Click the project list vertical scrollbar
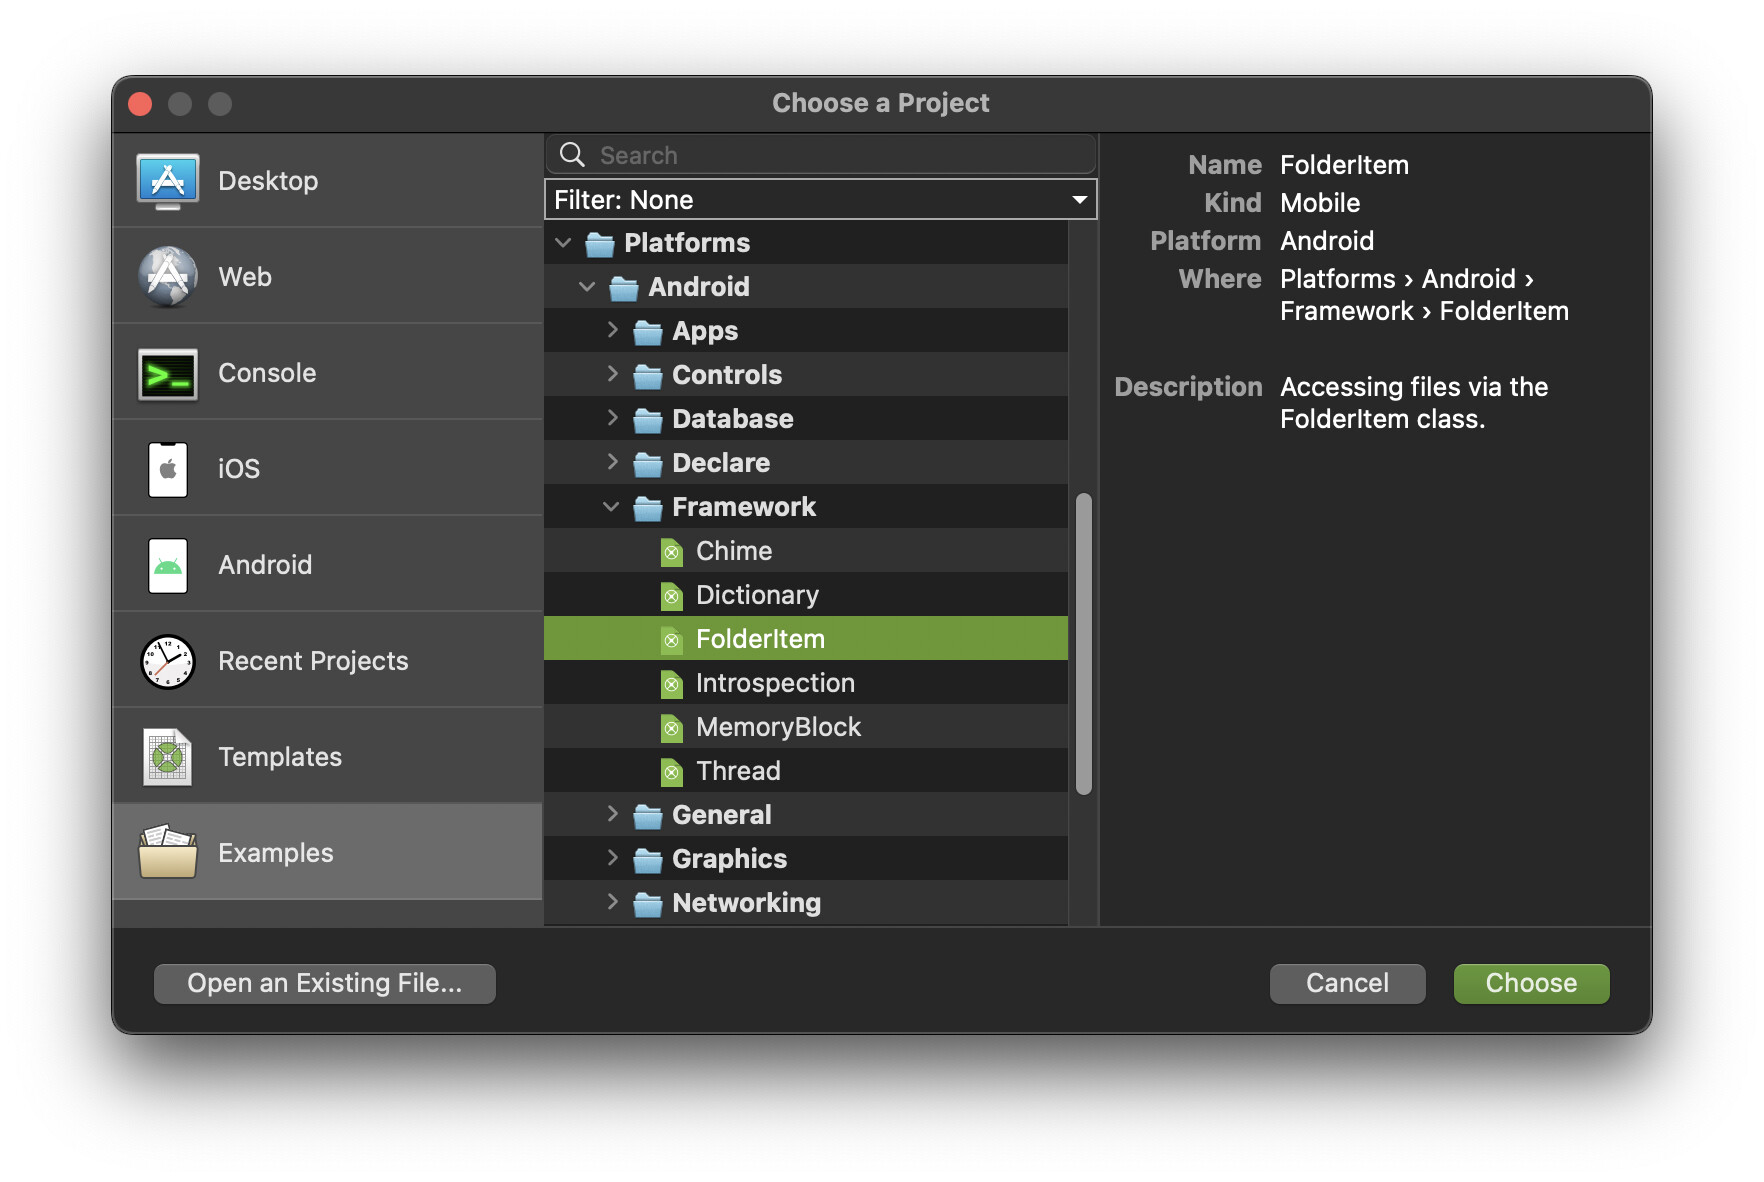 tap(1084, 644)
